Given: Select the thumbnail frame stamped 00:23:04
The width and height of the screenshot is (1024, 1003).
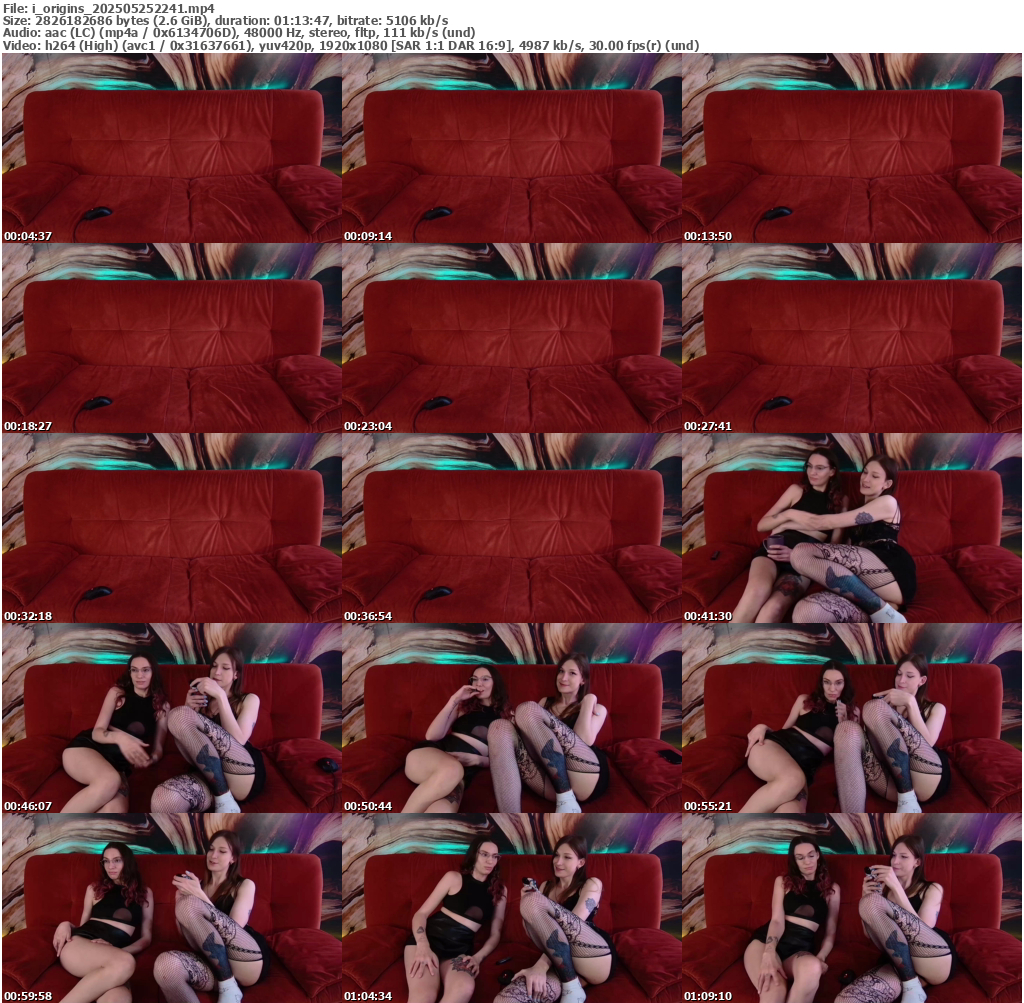Looking at the screenshot, I should pyautogui.click(x=511, y=338).
